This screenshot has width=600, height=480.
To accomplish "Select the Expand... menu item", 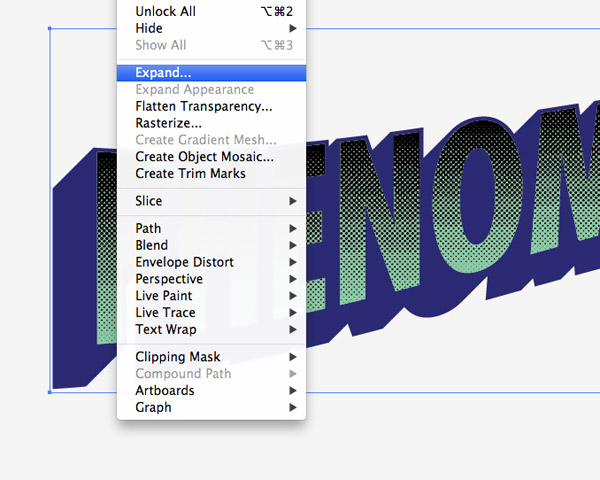I will tap(211, 73).
